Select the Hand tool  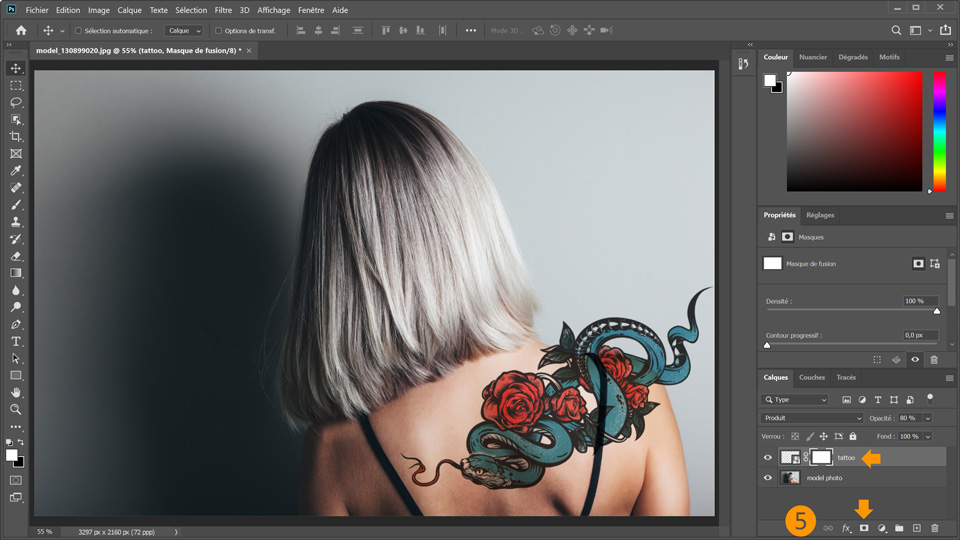(16, 392)
